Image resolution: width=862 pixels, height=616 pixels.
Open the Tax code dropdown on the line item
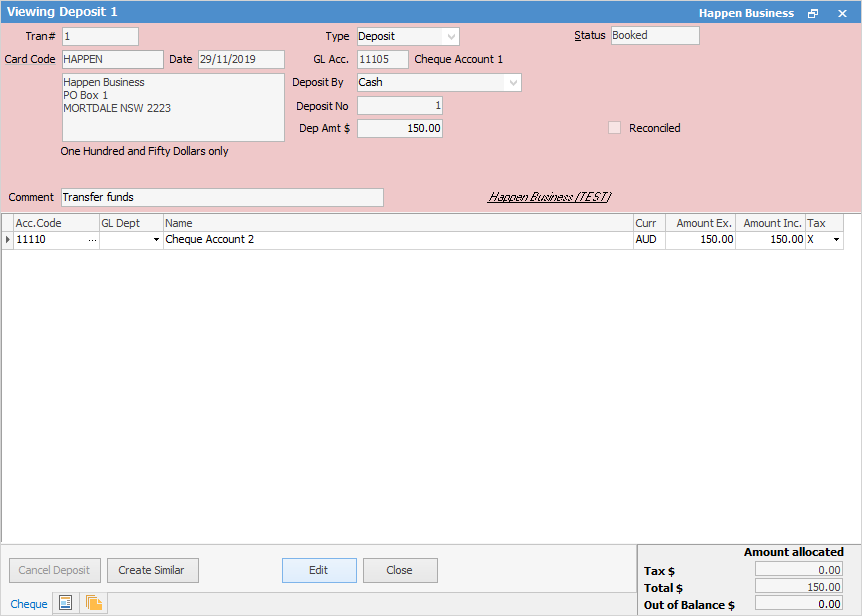pos(836,240)
